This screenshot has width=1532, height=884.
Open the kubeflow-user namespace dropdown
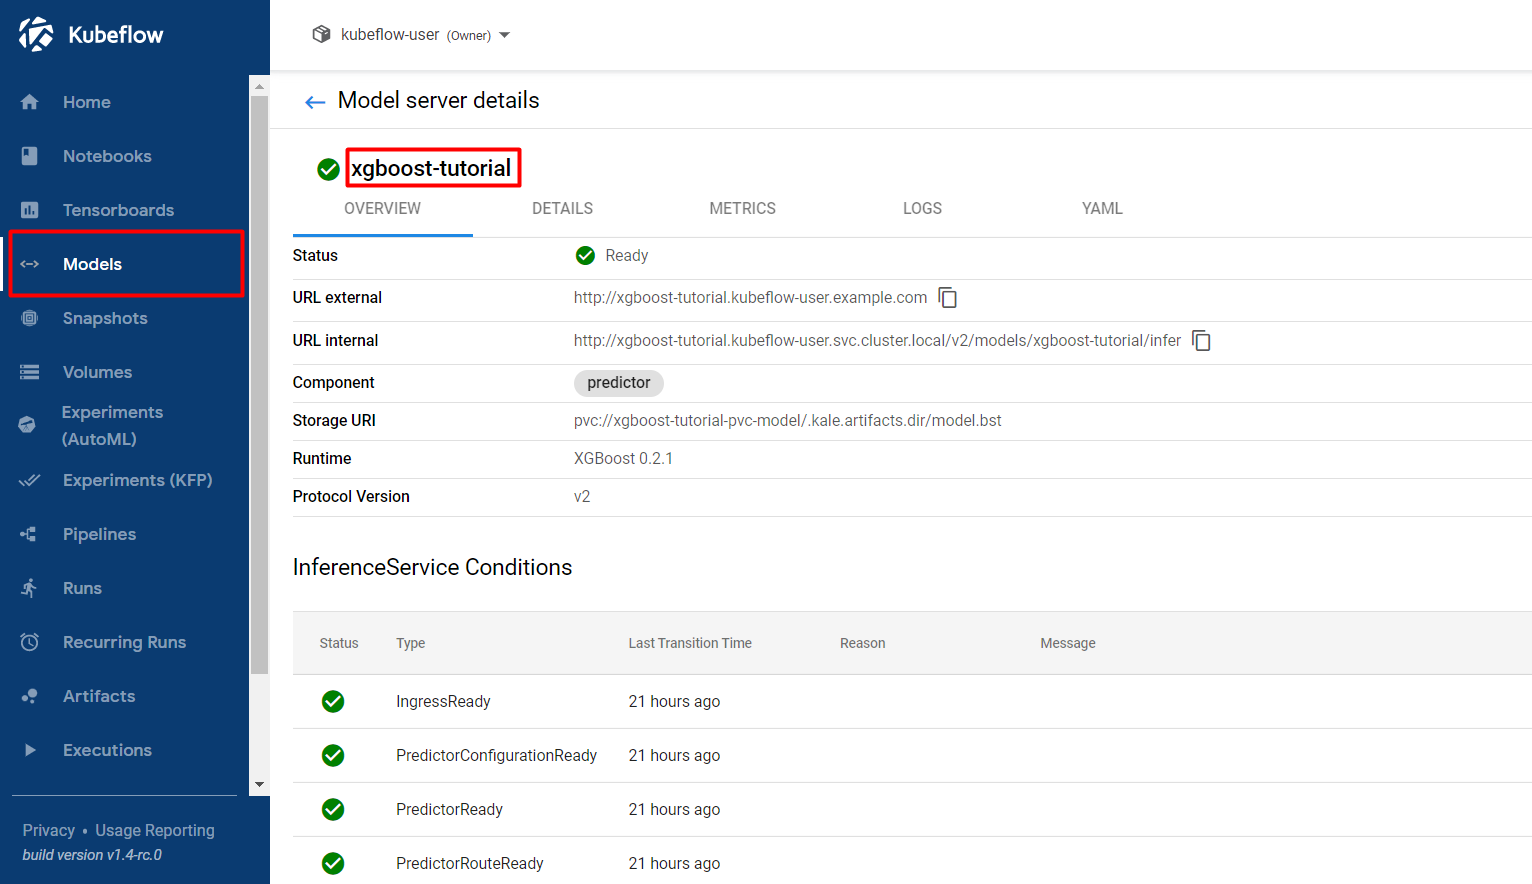pyautogui.click(x=411, y=35)
